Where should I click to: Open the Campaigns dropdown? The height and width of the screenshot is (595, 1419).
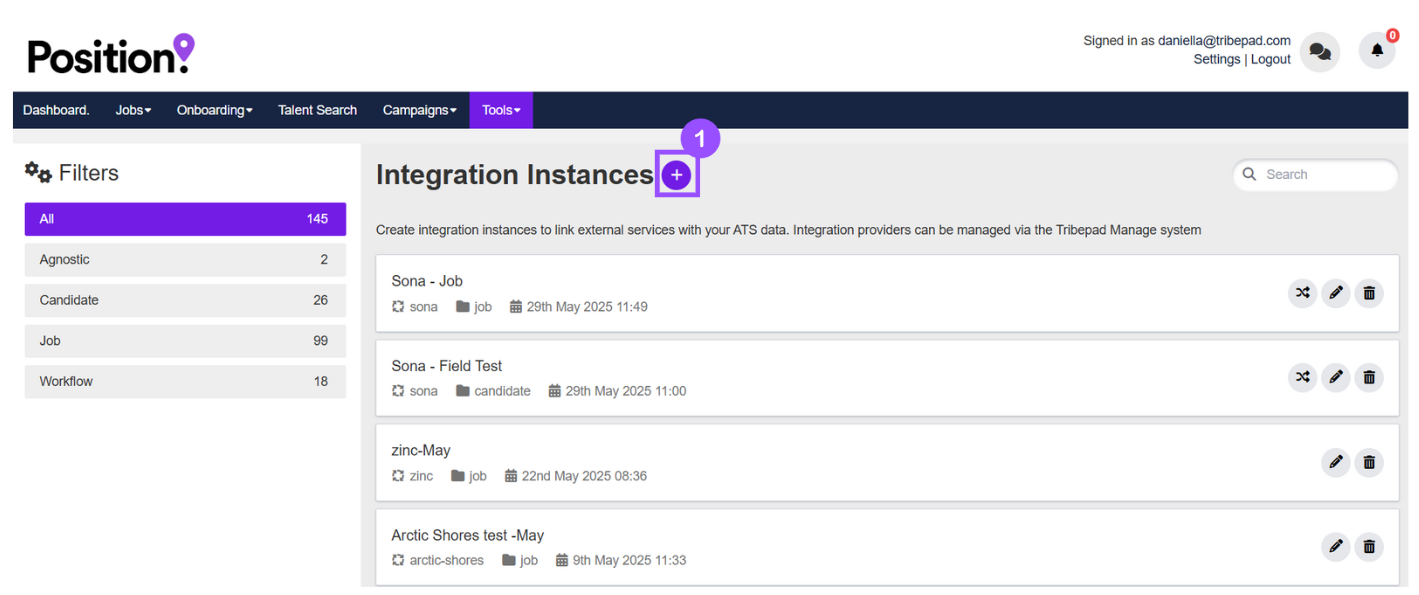[420, 110]
